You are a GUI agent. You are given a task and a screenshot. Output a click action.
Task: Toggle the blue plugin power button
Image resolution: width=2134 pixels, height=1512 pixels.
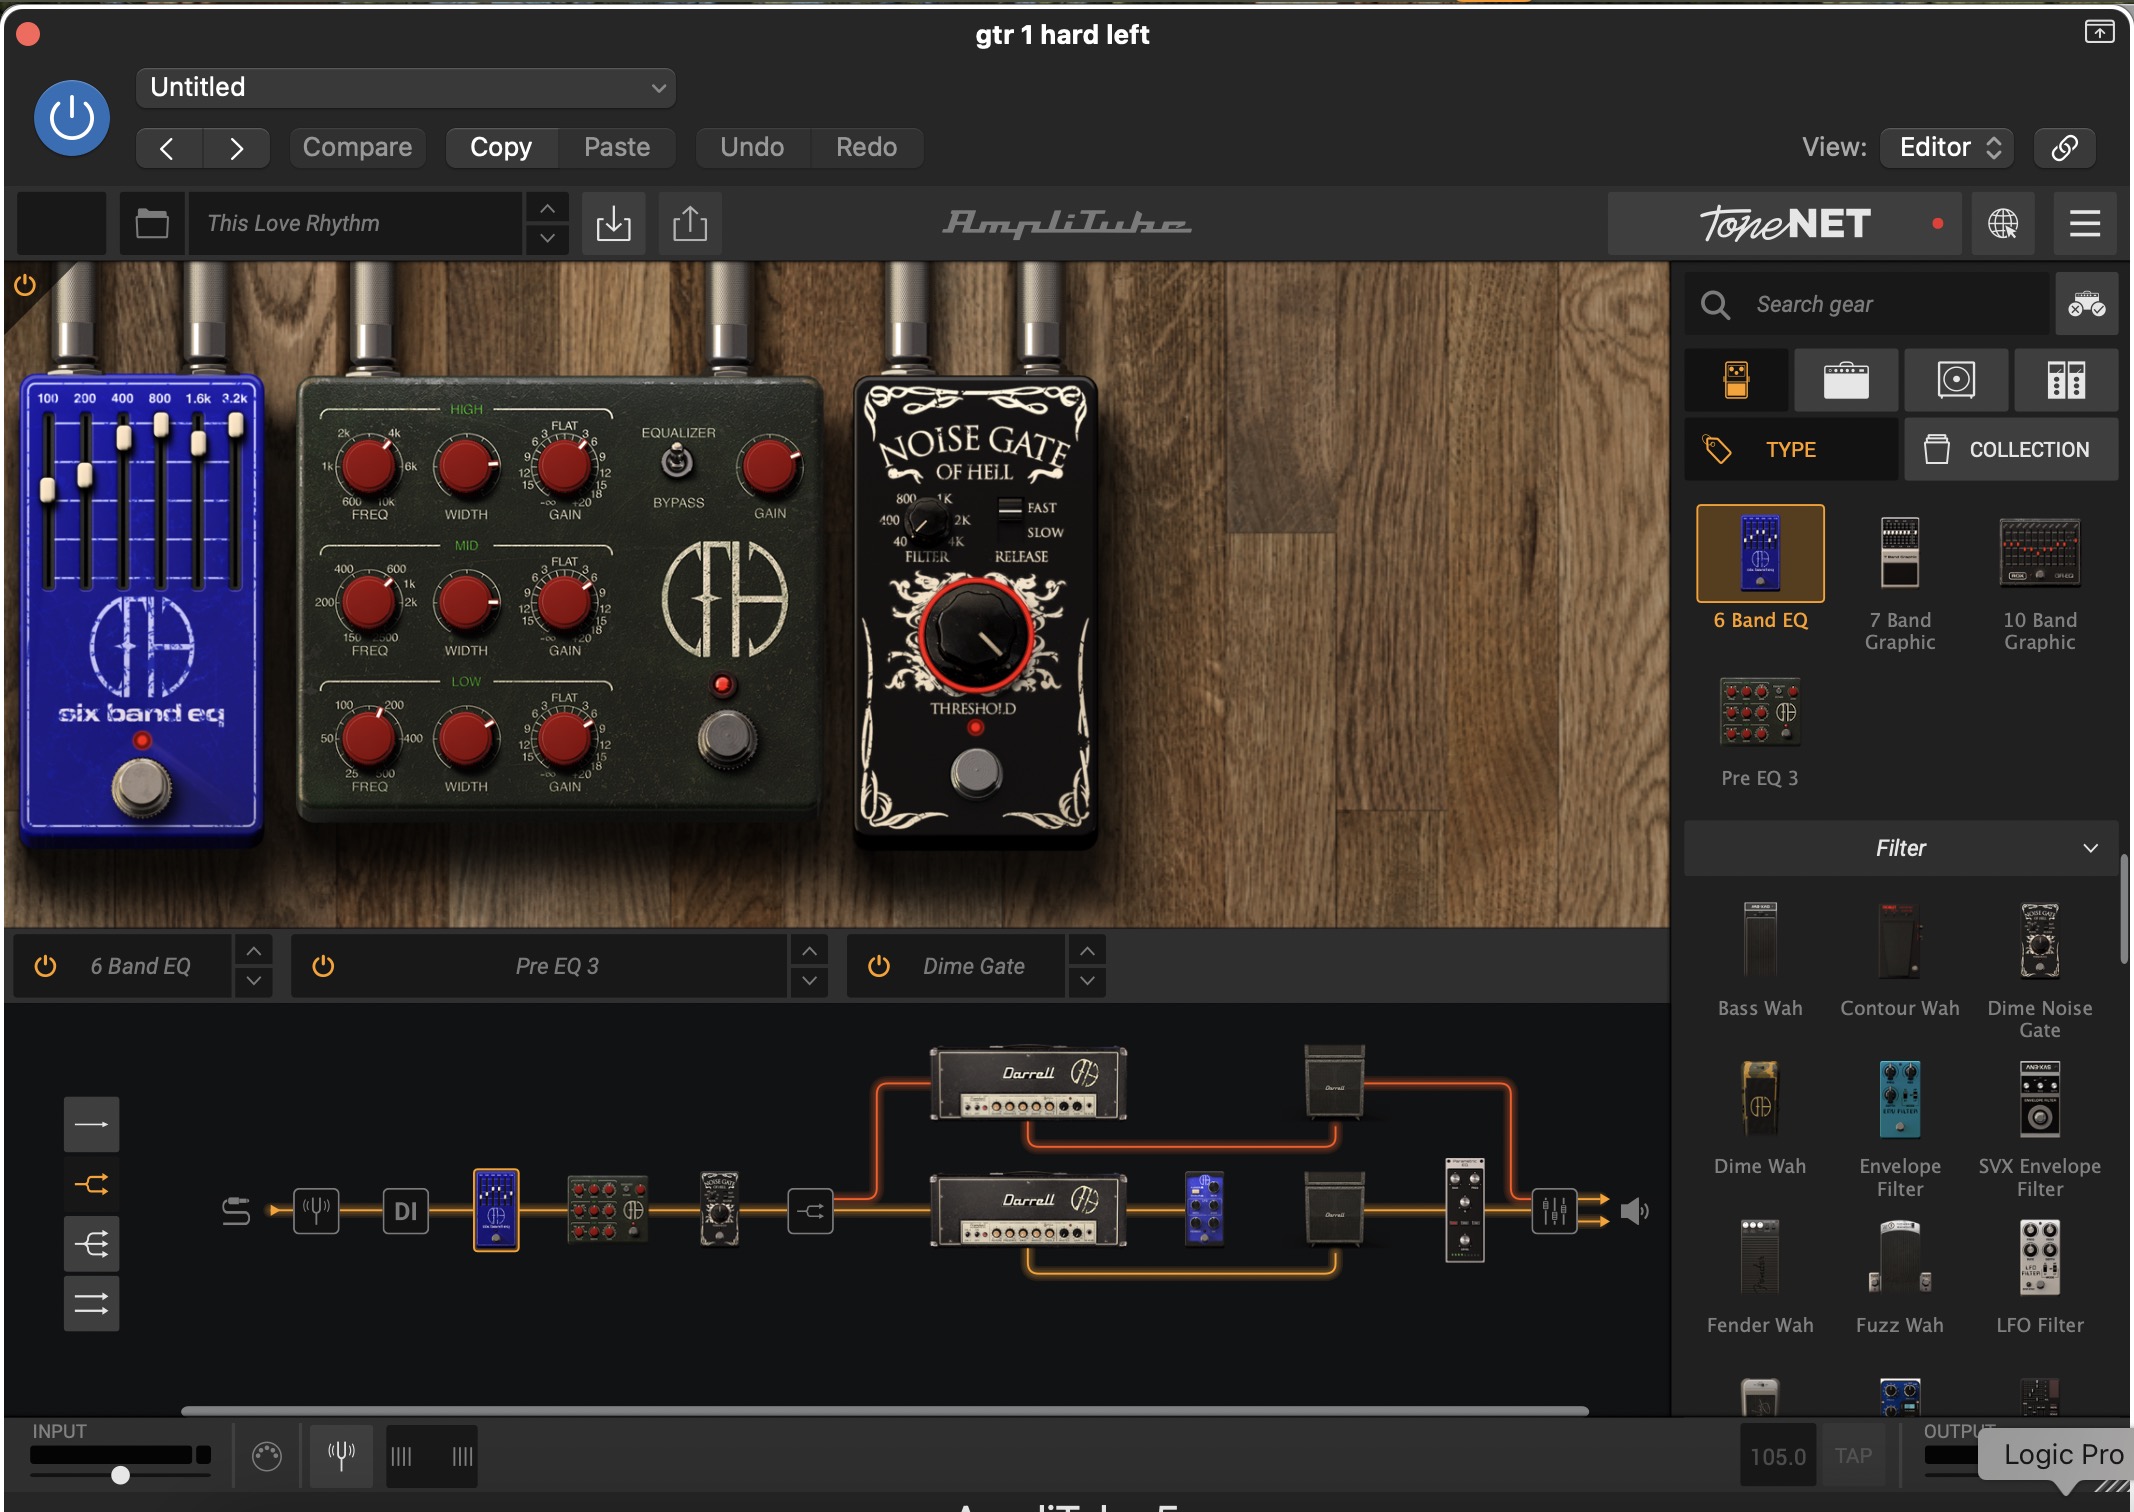coord(72,118)
